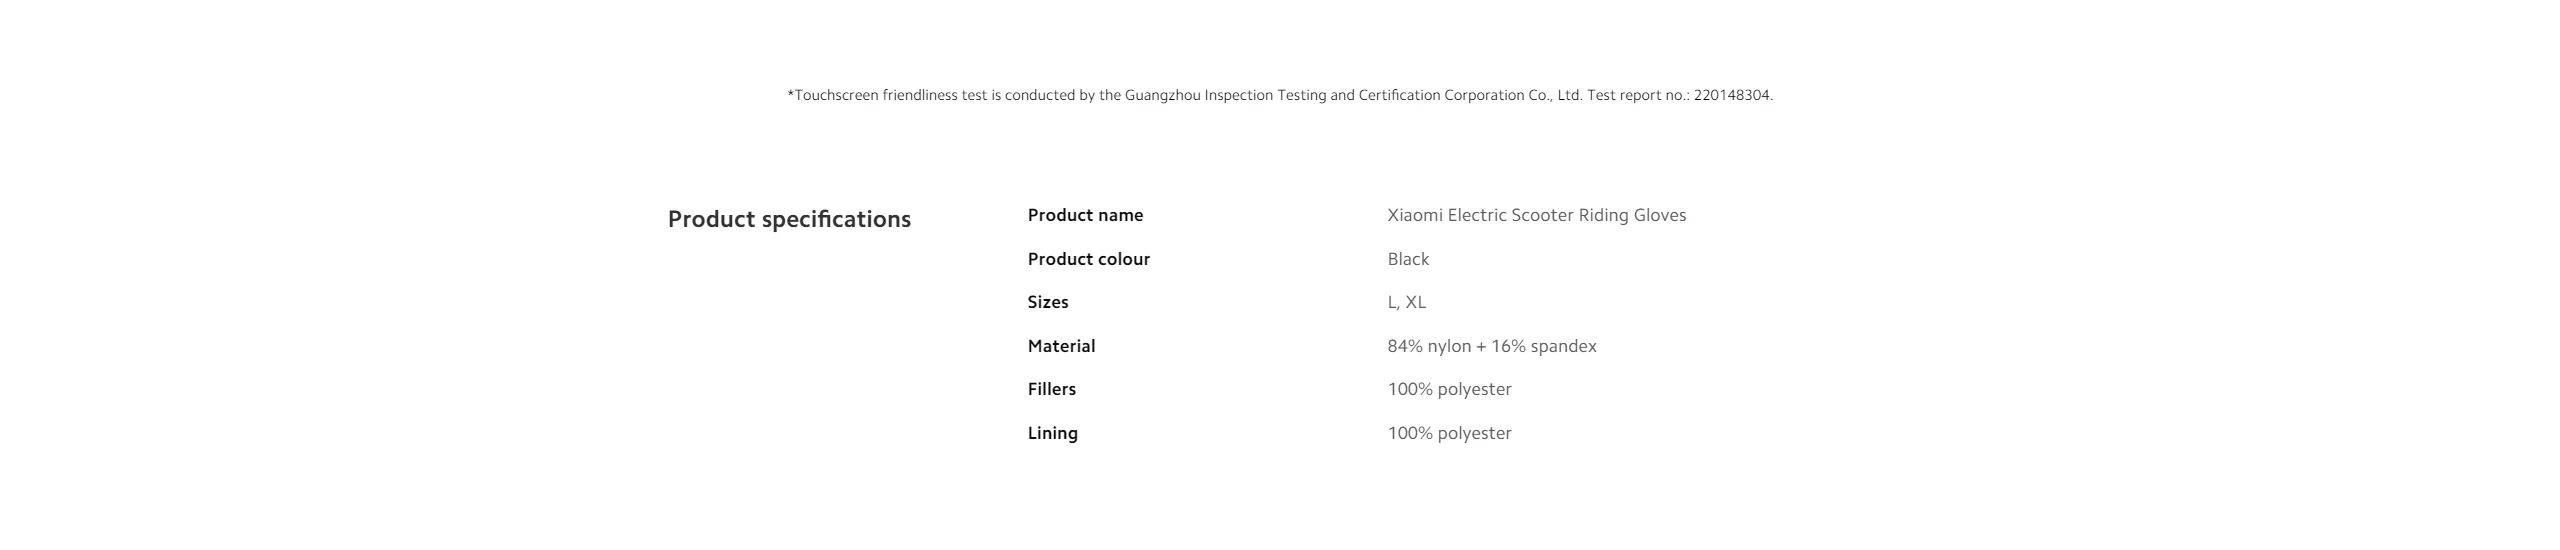
Task: Click the Black colour value
Action: tap(1408, 260)
